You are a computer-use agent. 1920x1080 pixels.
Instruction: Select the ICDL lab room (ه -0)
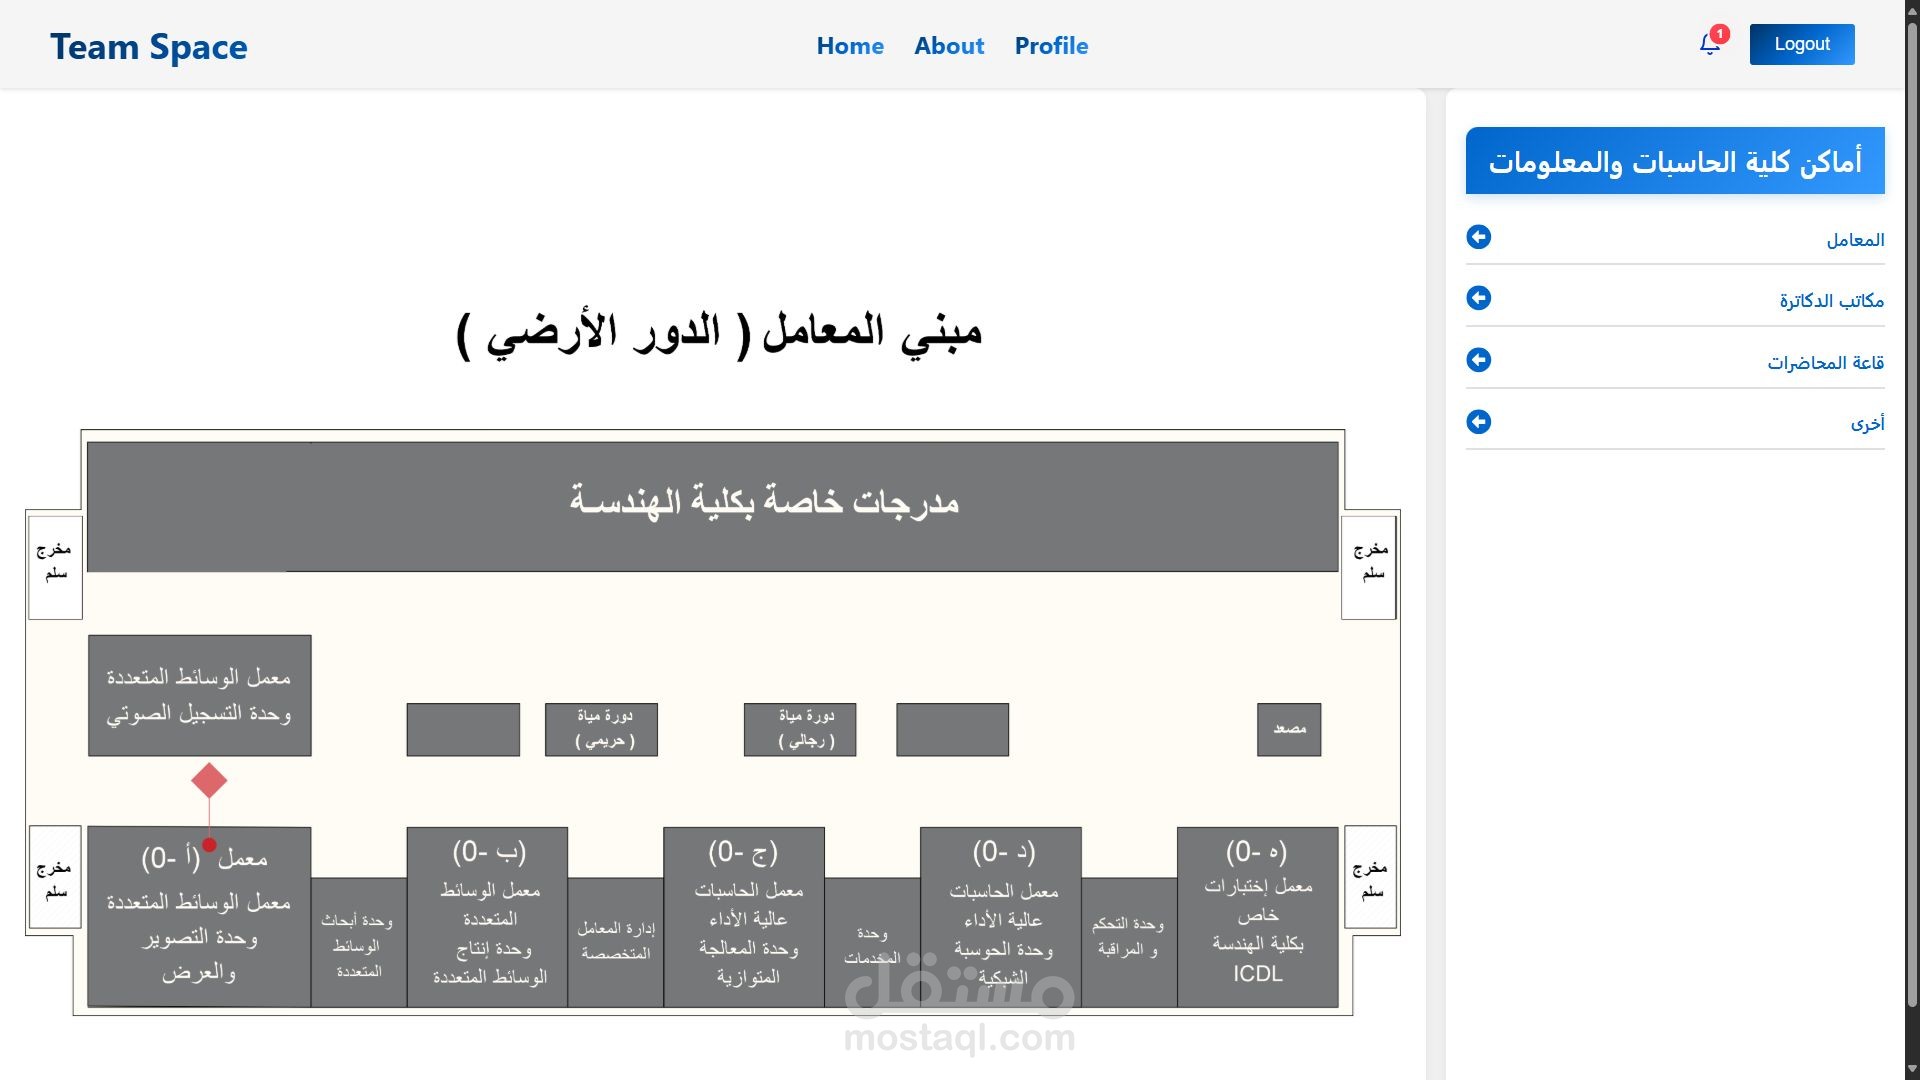[x=1257, y=916]
